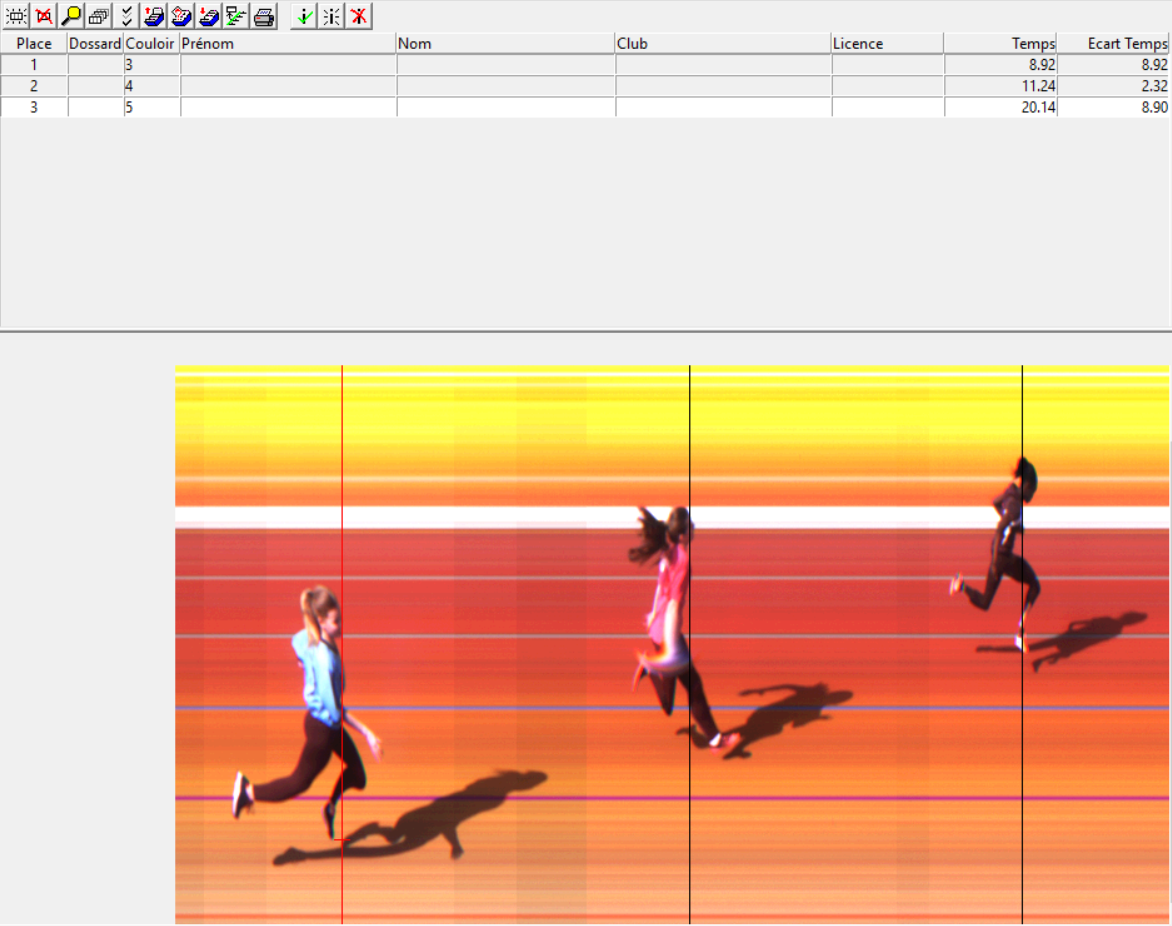Select the Place 3 cell
The image size is (1172, 926).
(x=34, y=107)
